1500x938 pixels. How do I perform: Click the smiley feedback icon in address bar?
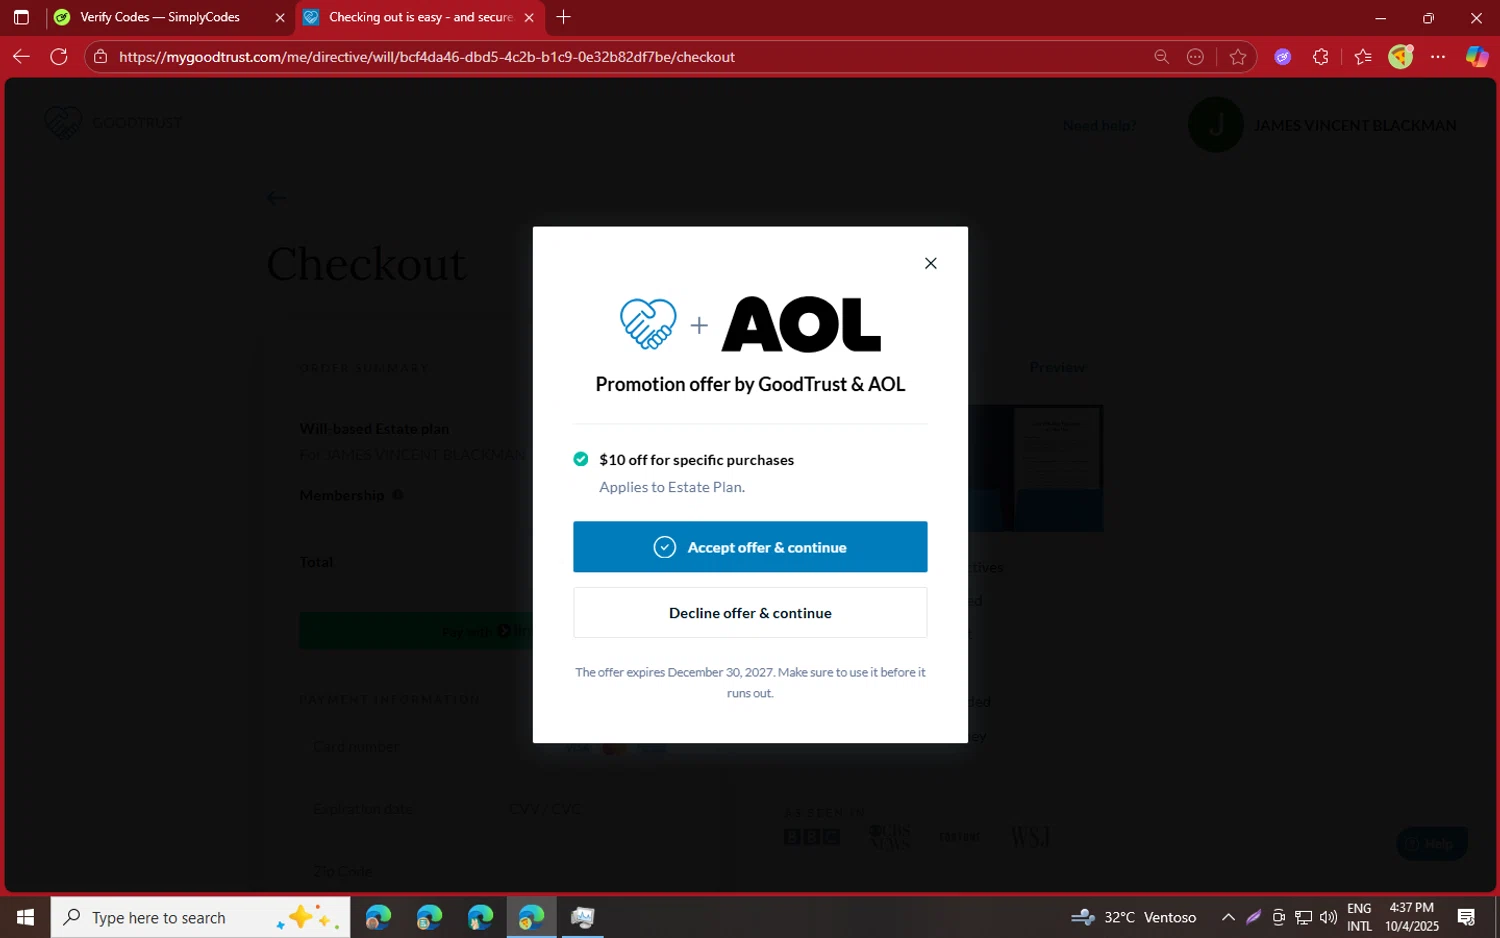[1195, 57]
